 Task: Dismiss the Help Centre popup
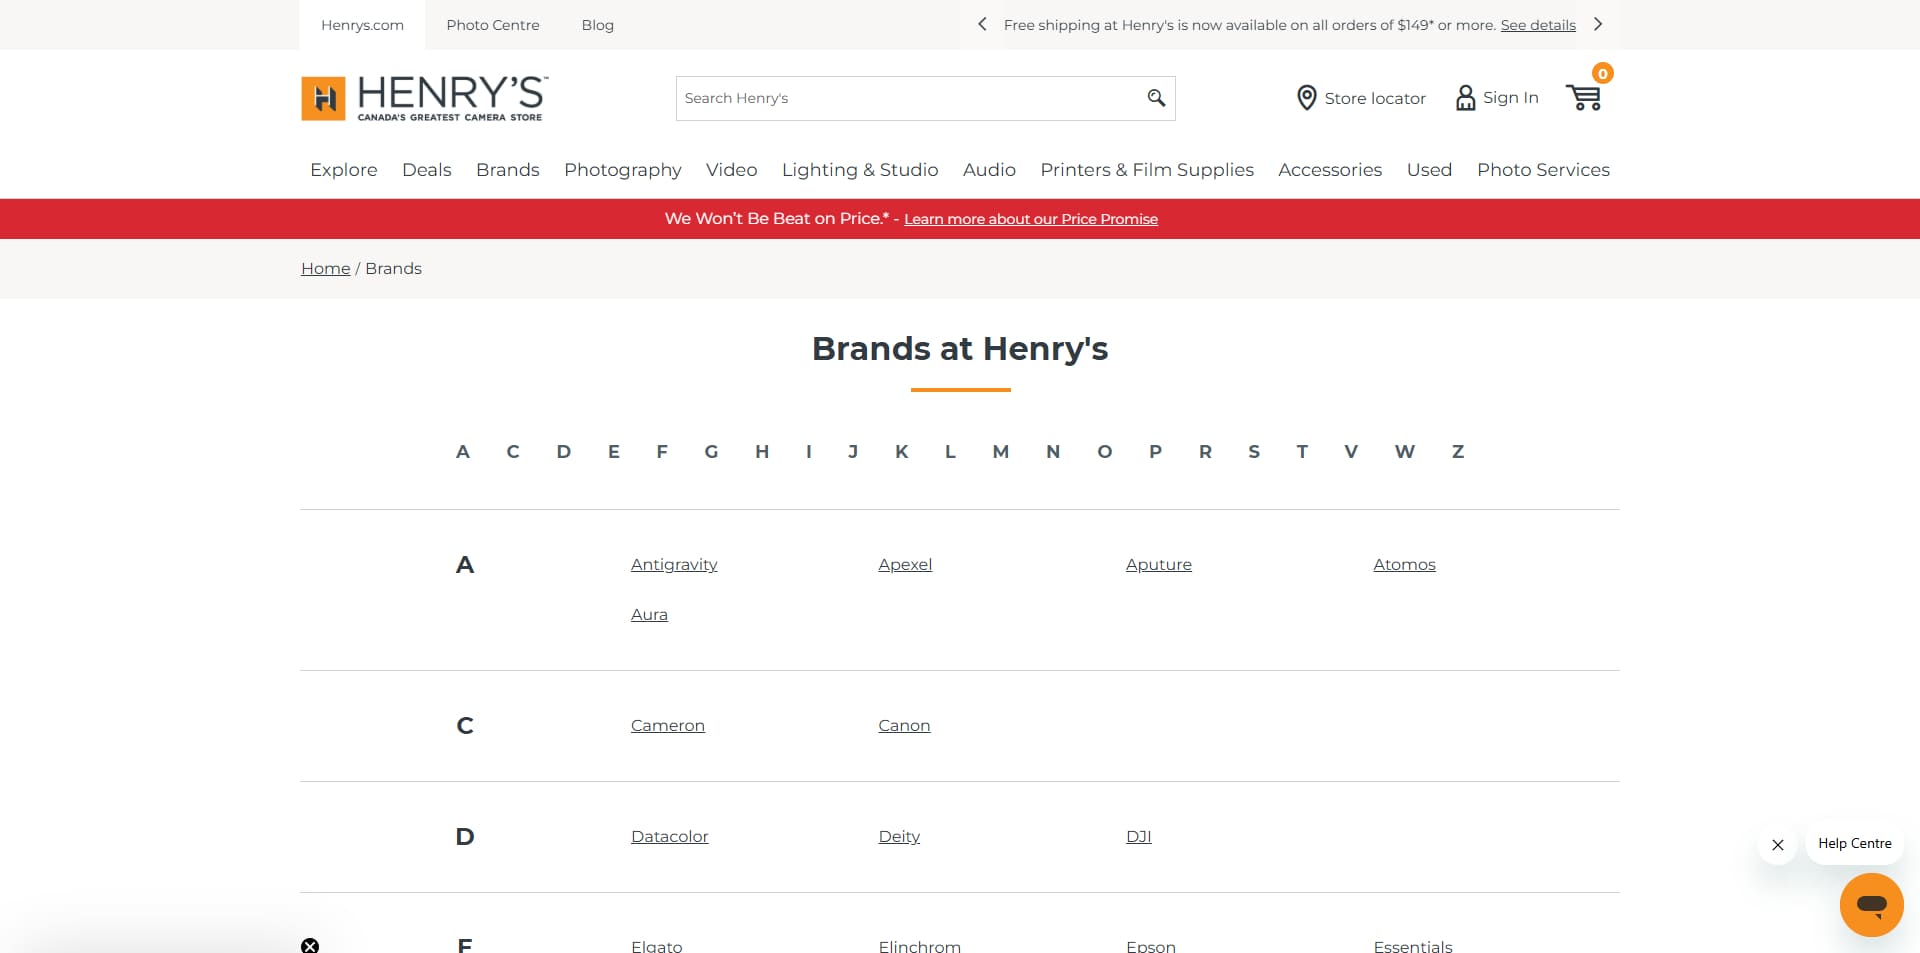(x=1778, y=845)
